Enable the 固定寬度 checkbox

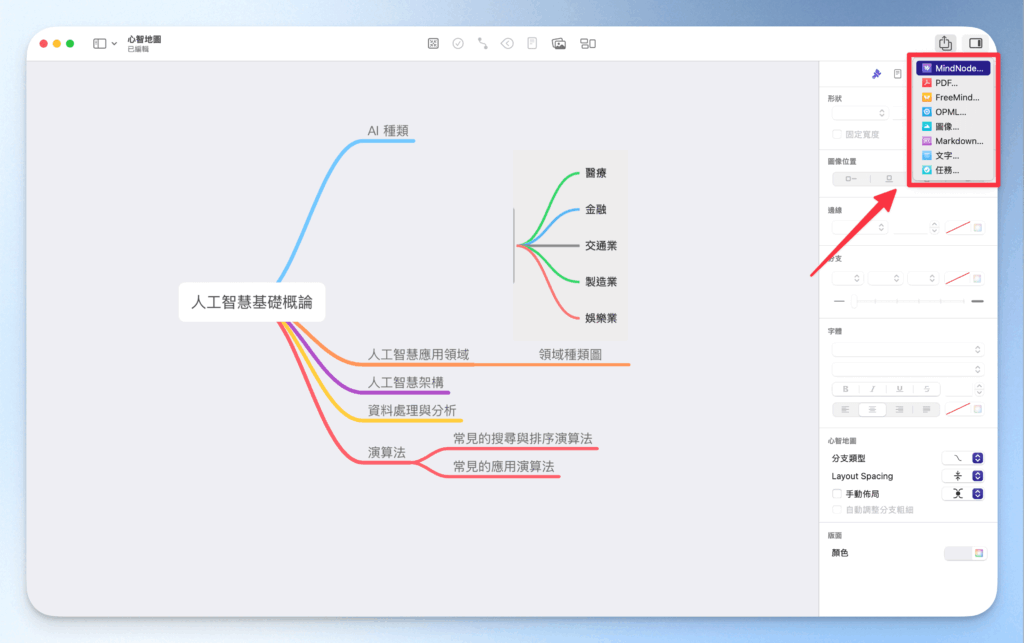835,133
